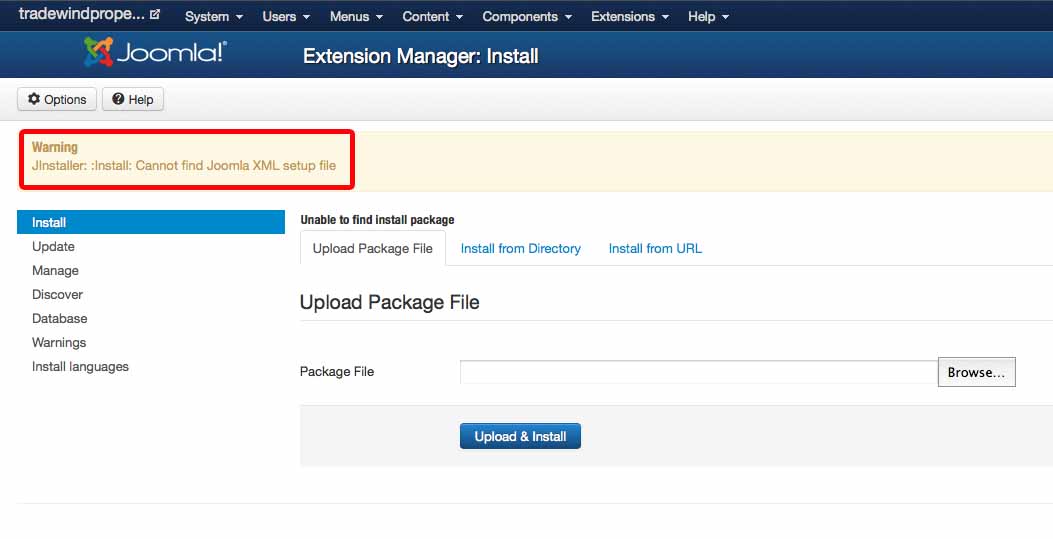Expand the Content menu caret arrow
This screenshot has height=539, width=1053.
(x=459, y=17)
